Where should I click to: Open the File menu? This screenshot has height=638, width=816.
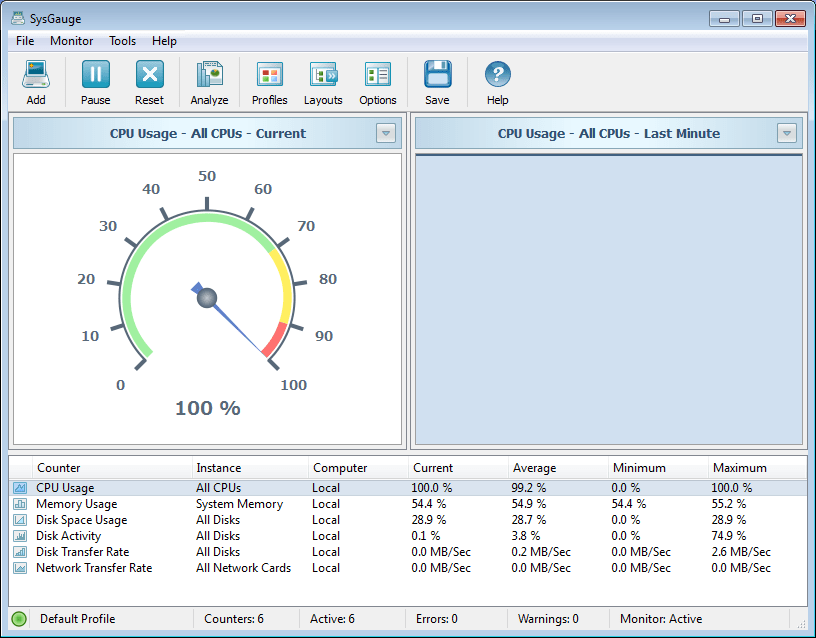25,41
